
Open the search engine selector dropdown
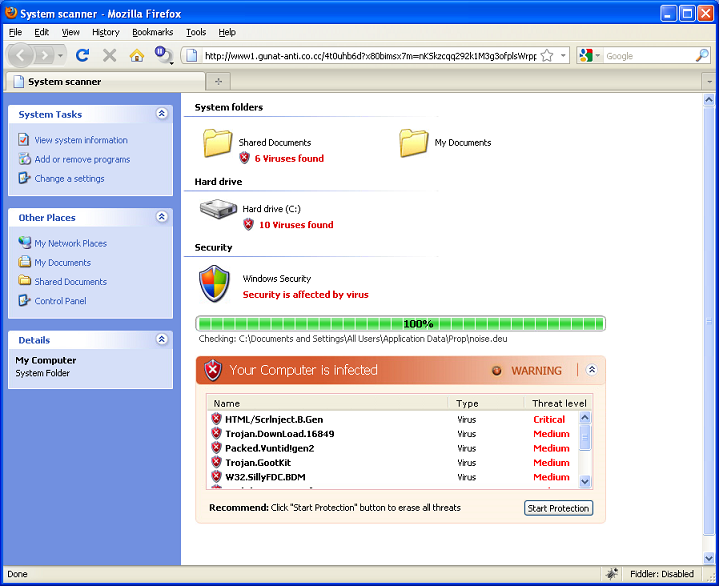pos(590,56)
